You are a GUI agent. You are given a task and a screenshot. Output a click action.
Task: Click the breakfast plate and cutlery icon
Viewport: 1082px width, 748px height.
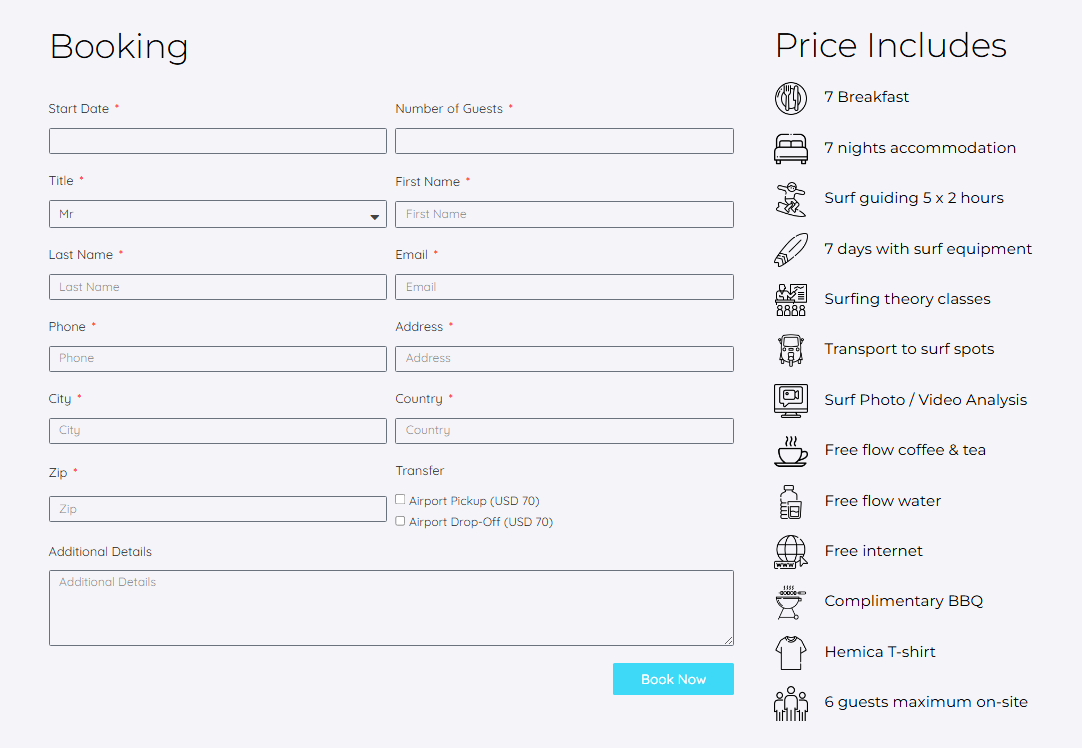pyautogui.click(x=790, y=98)
